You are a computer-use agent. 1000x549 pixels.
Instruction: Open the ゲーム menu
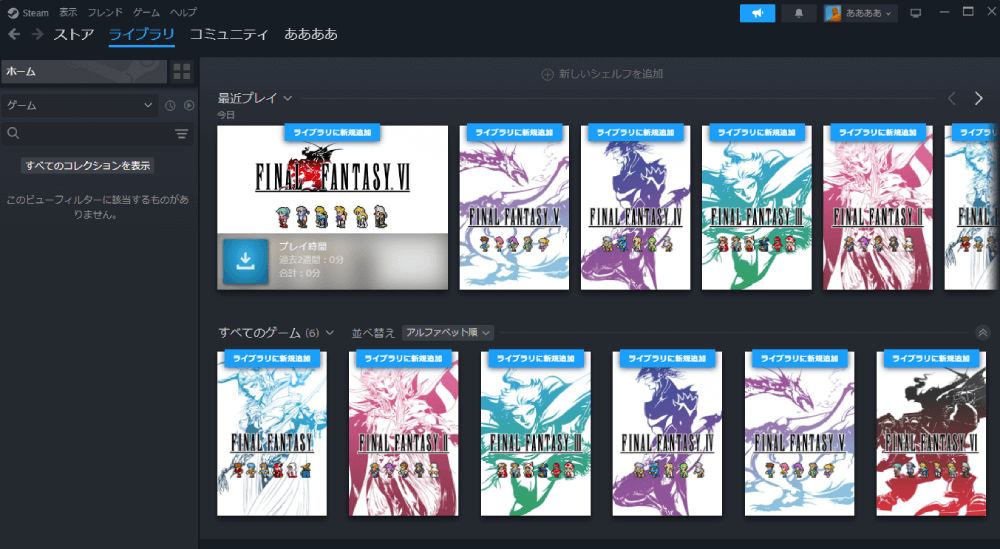tap(147, 12)
